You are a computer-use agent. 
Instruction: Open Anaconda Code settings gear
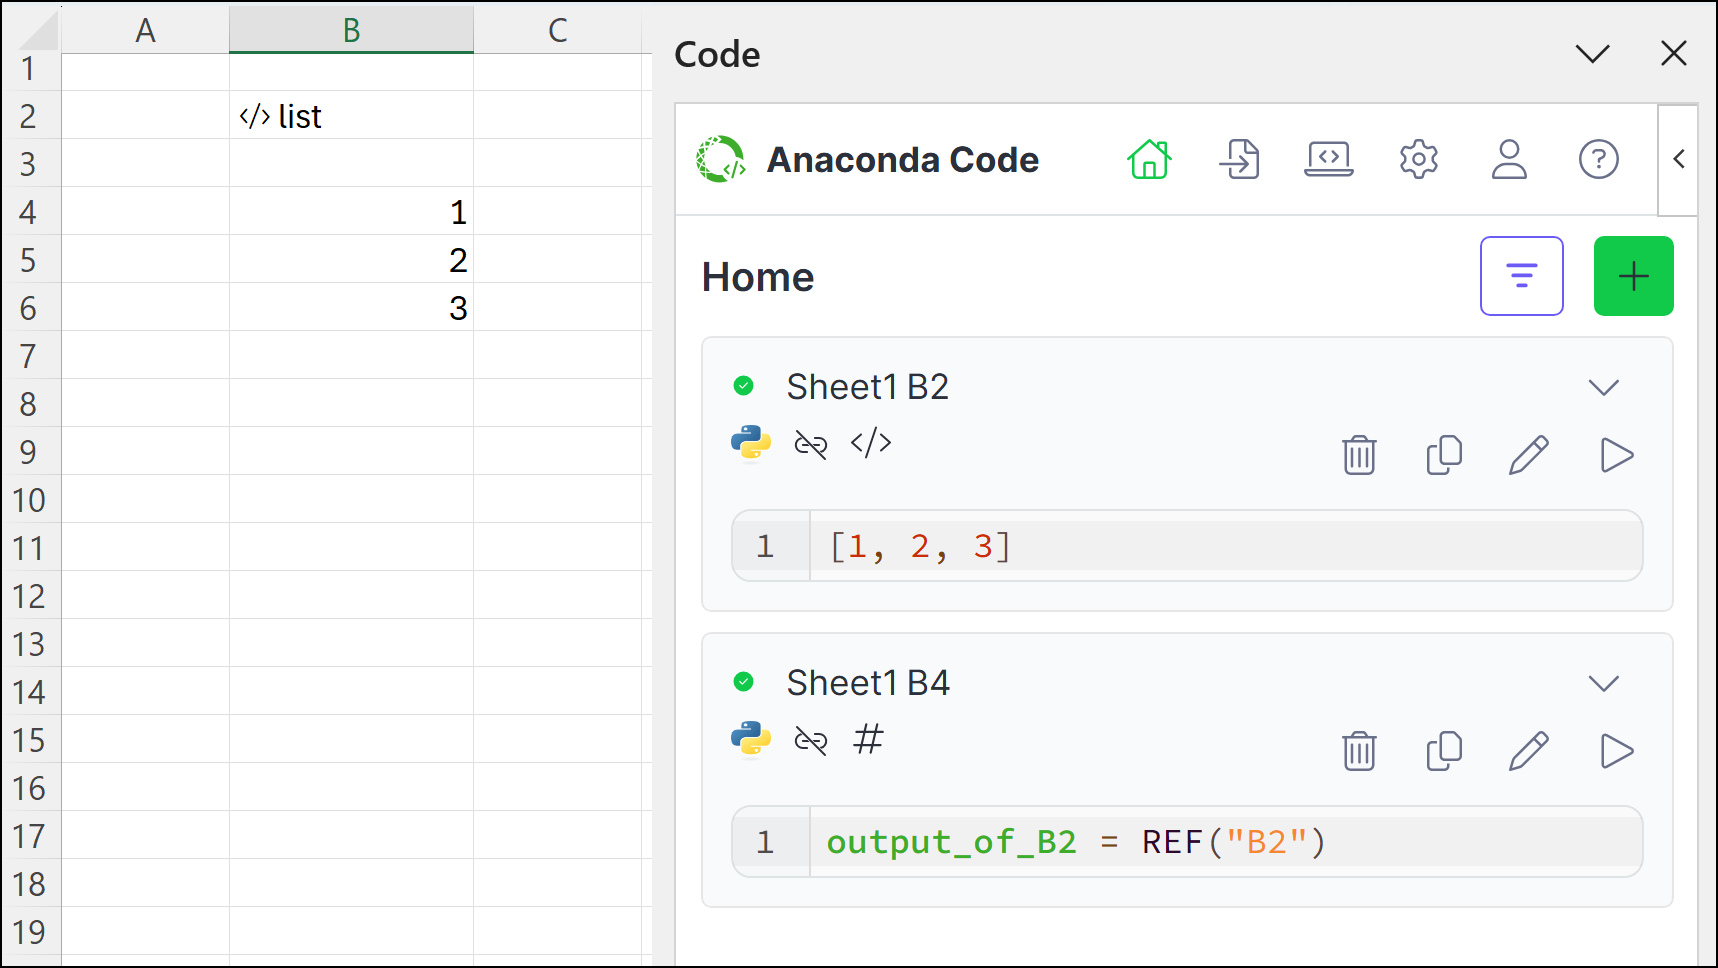coord(1419,159)
